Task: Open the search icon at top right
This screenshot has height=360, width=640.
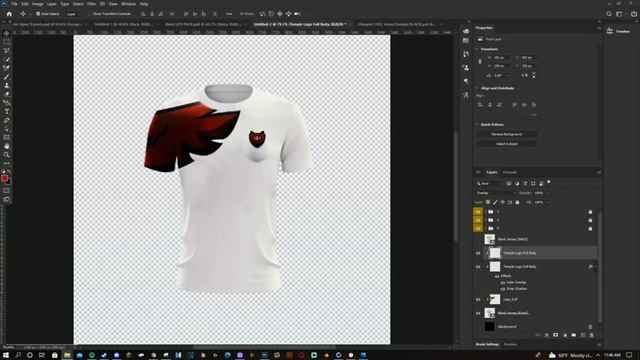Action: (609, 14)
